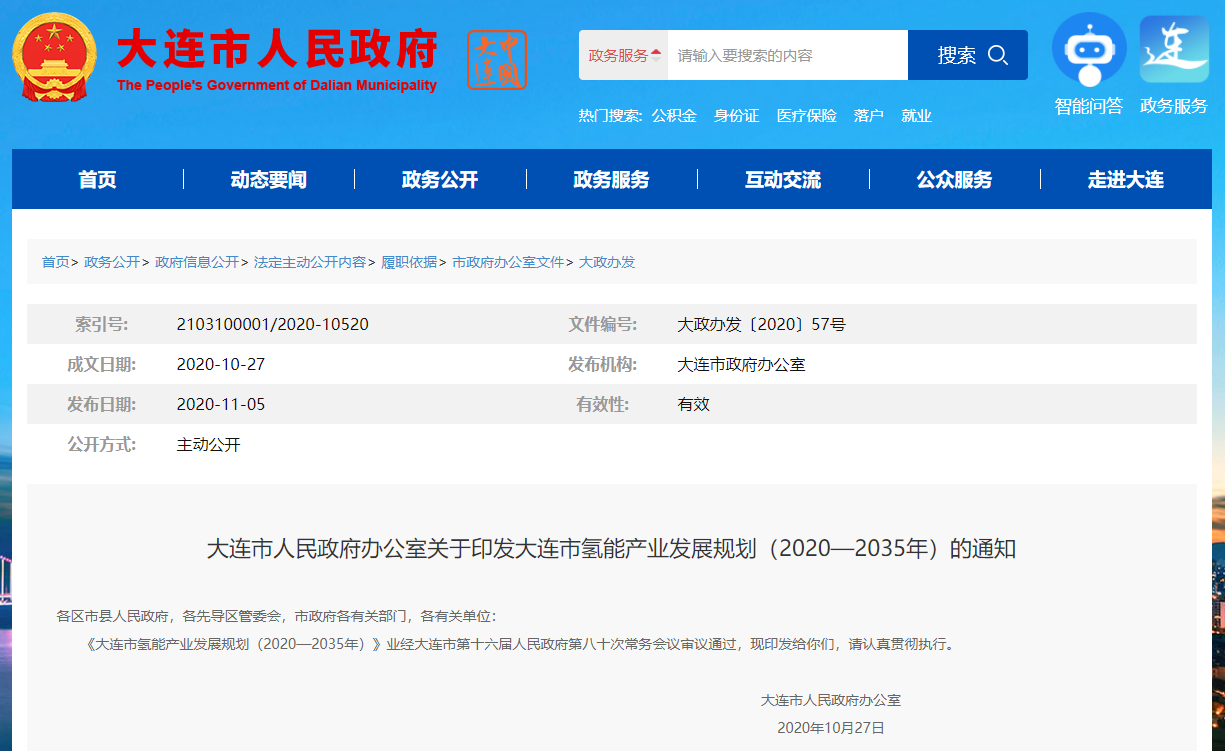This screenshot has width=1225, height=751.
Task: Select the 就业 hot search keyword
Action: (x=916, y=115)
